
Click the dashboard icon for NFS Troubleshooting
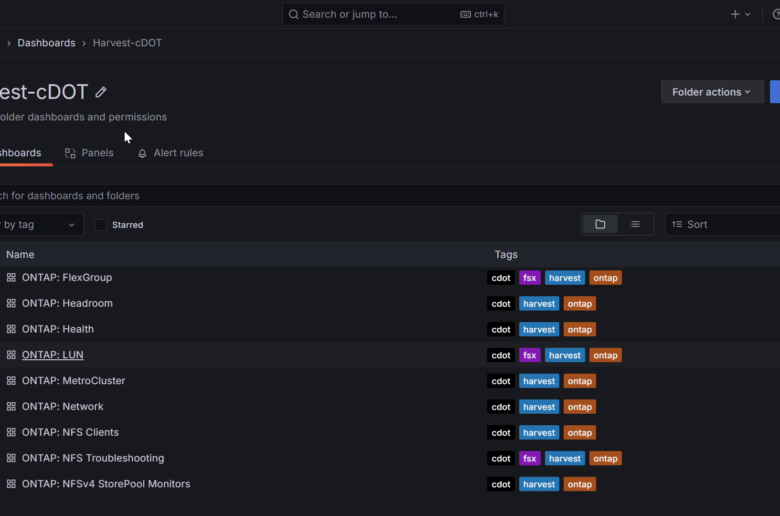[x=11, y=458]
